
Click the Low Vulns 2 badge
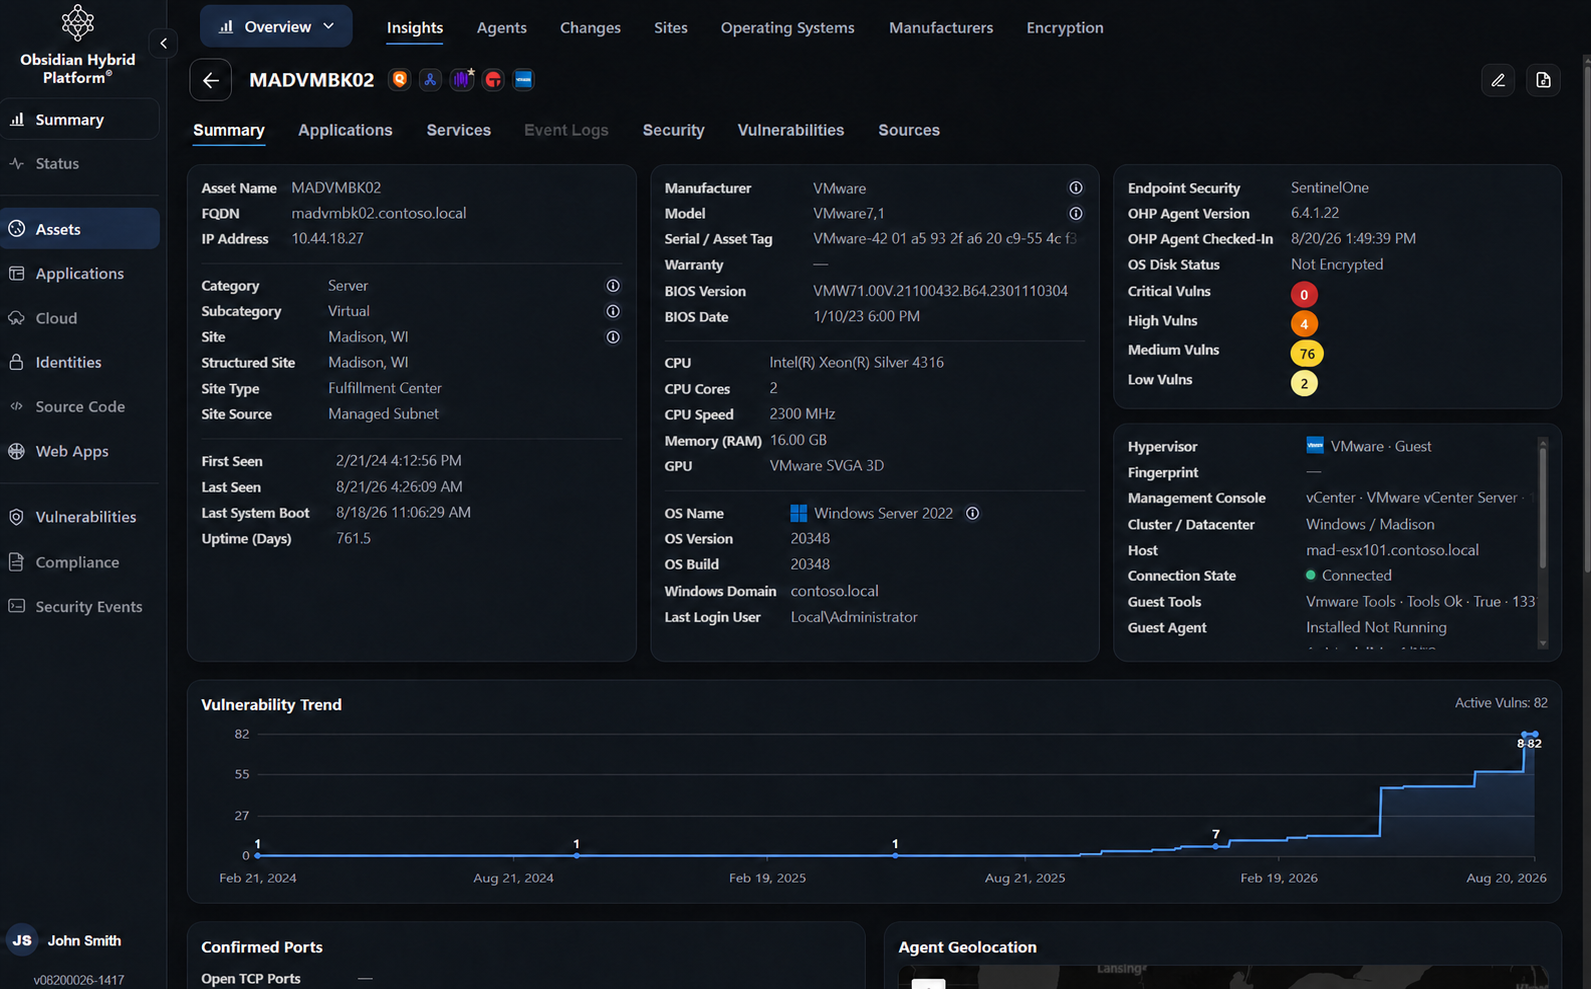click(1304, 383)
